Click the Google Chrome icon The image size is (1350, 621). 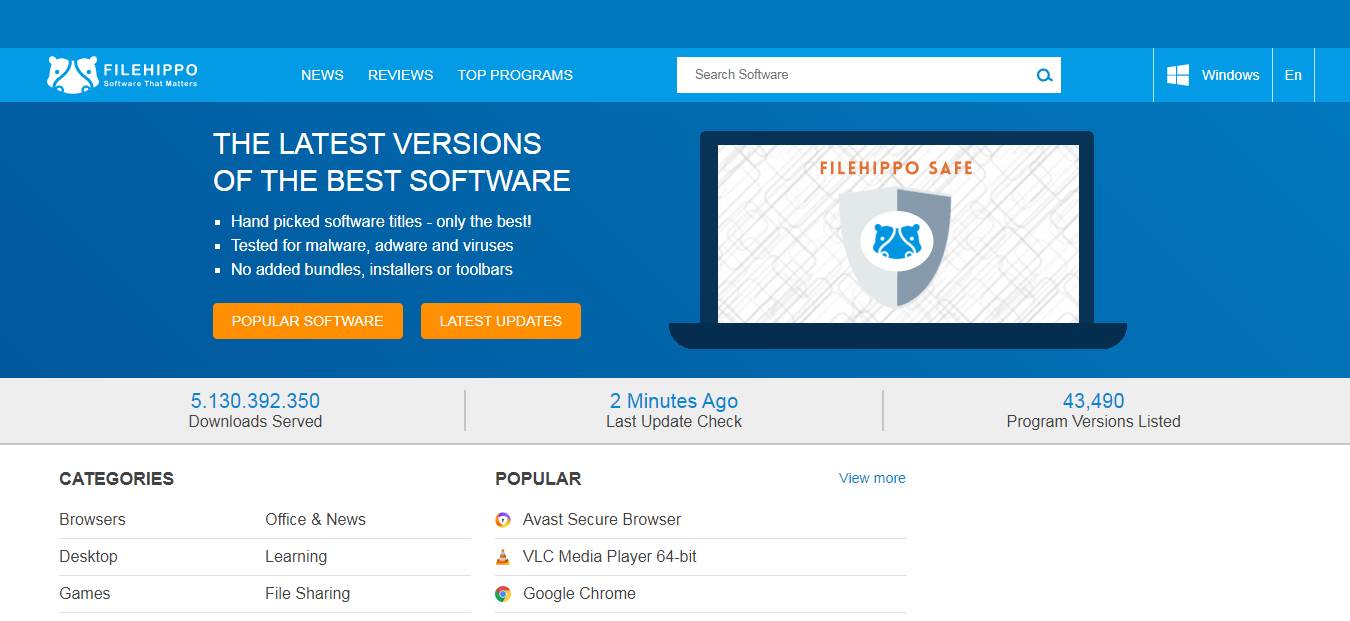pos(503,594)
